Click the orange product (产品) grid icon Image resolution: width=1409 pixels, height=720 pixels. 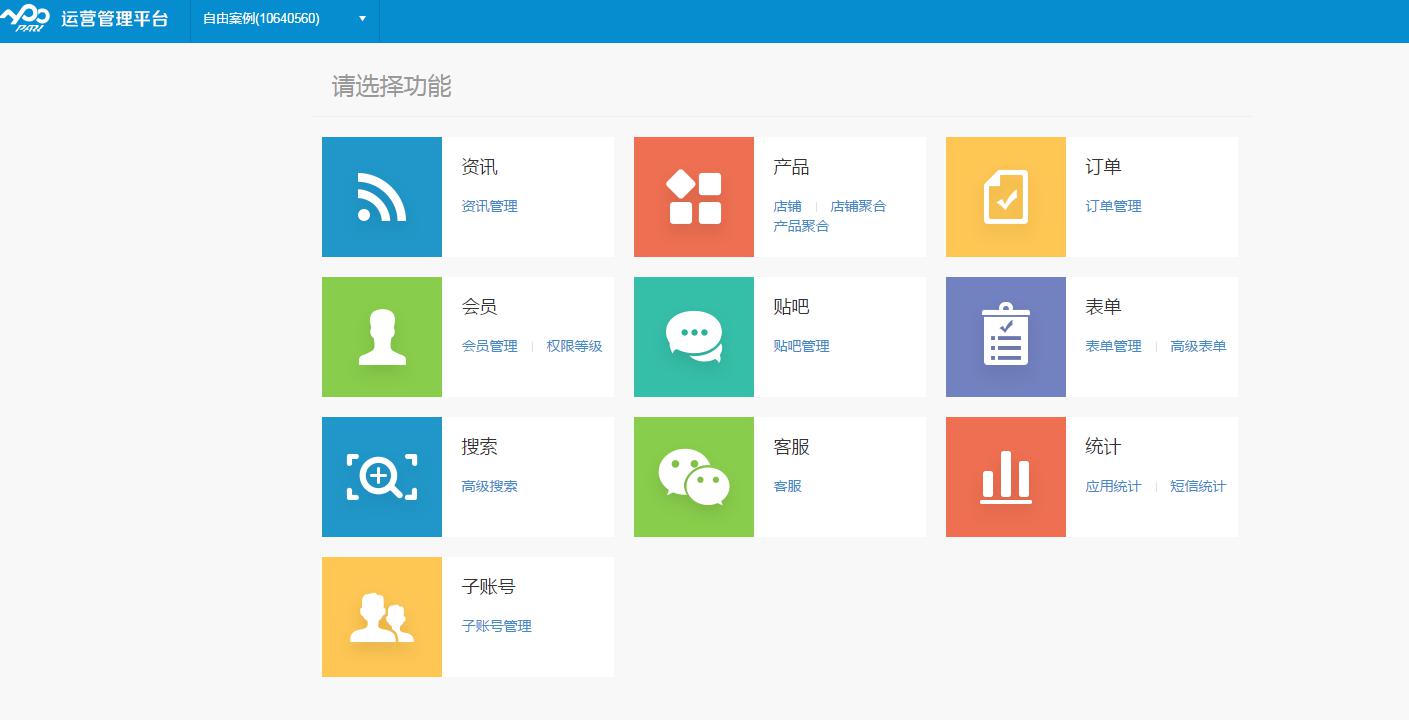point(693,197)
